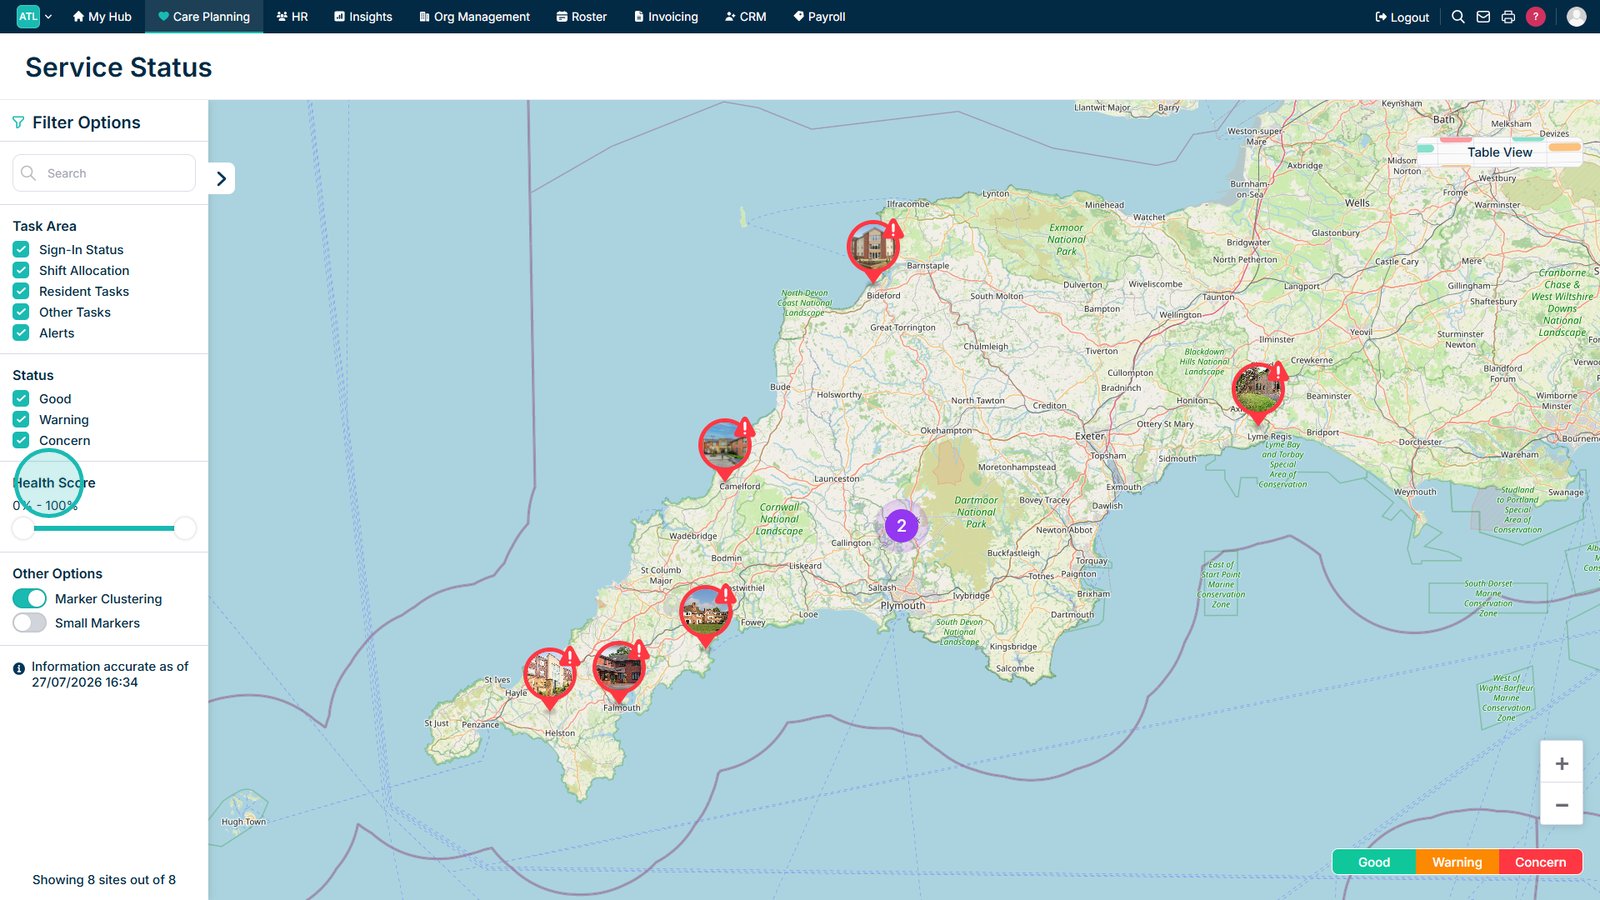Uncheck Other Tasks checkbox
This screenshot has width=1600, height=900.
pyautogui.click(x=21, y=312)
